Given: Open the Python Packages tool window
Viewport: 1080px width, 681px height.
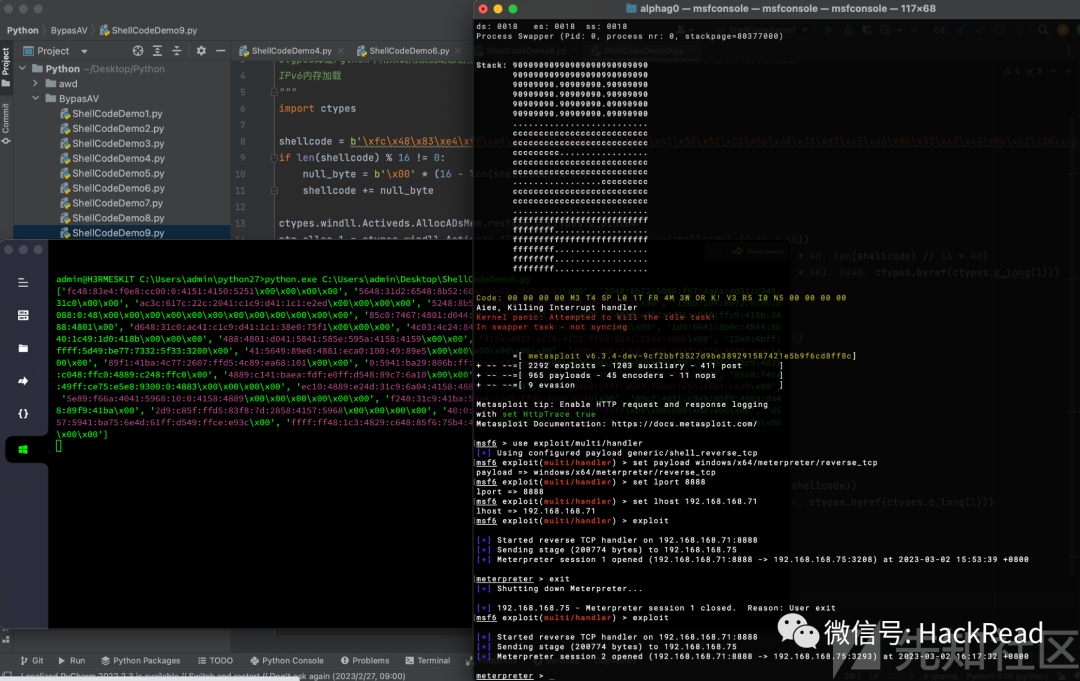Looking at the screenshot, I should pos(141,660).
